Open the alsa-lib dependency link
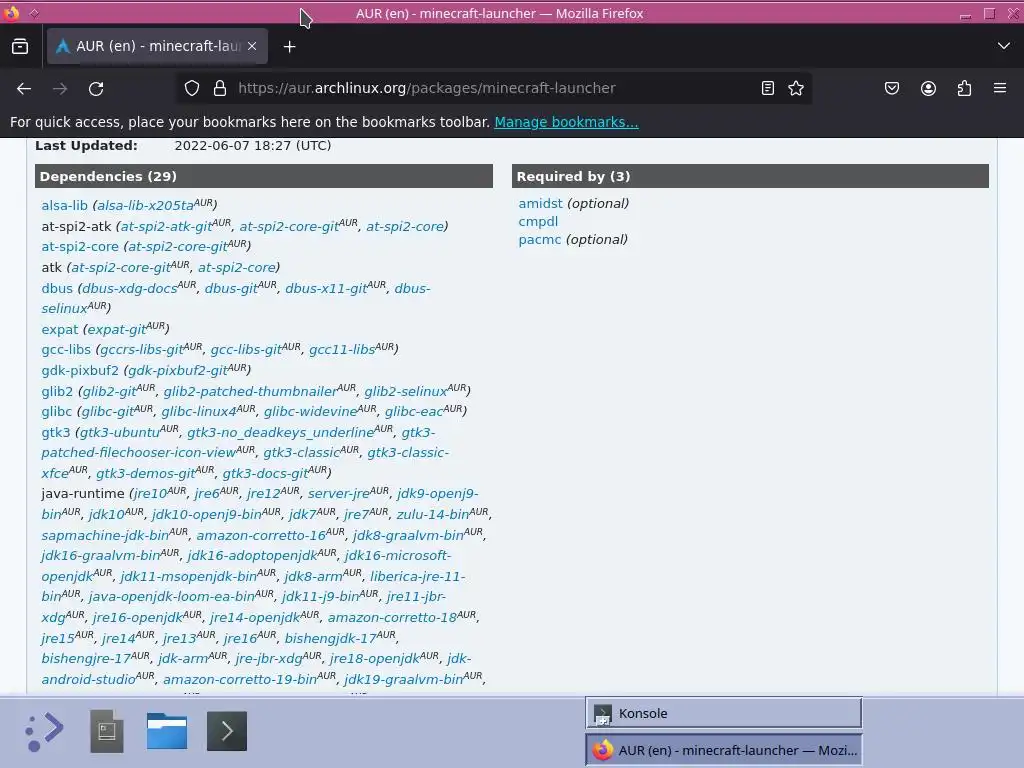 [x=64, y=205]
